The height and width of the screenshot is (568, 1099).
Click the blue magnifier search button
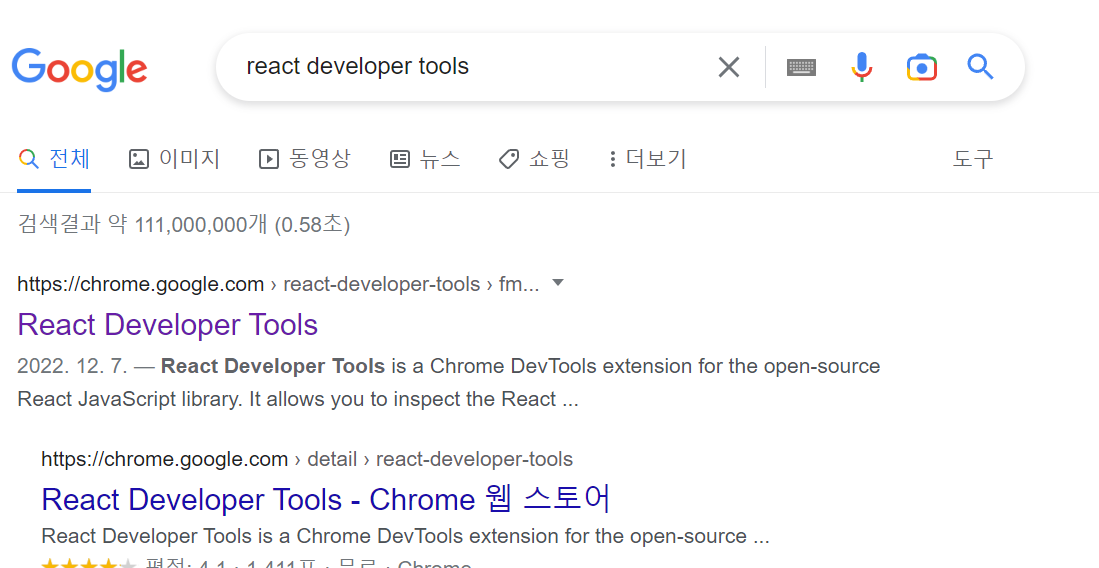point(980,67)
